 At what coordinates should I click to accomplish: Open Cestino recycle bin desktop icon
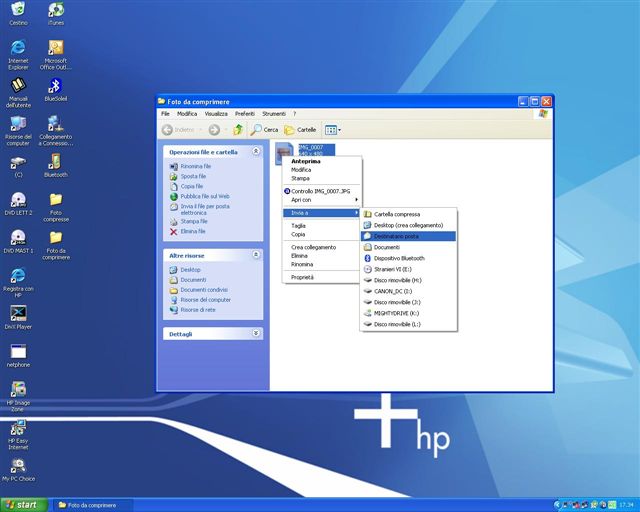click(18, 13)
